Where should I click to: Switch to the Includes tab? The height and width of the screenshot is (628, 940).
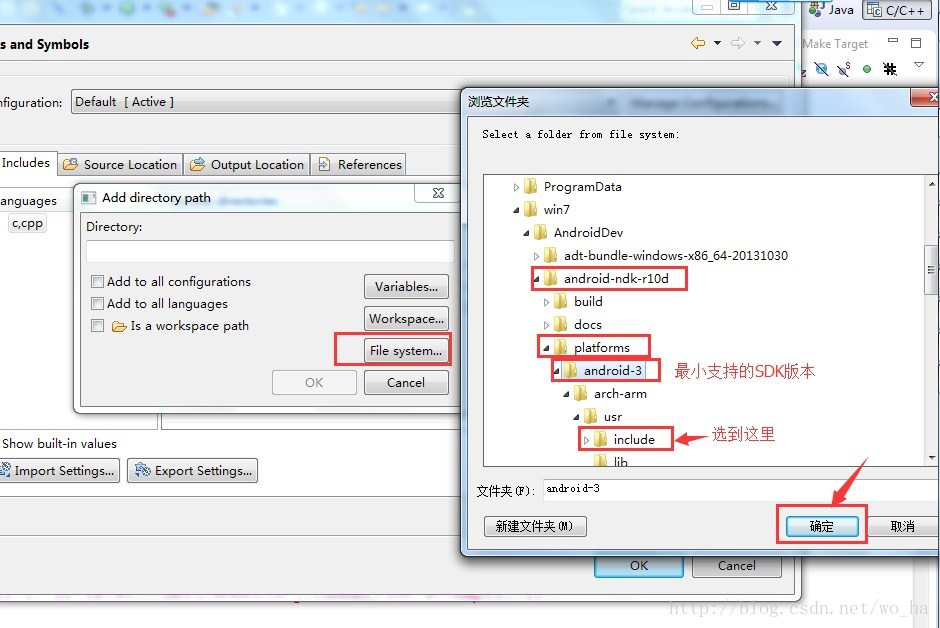click(26, 162)
